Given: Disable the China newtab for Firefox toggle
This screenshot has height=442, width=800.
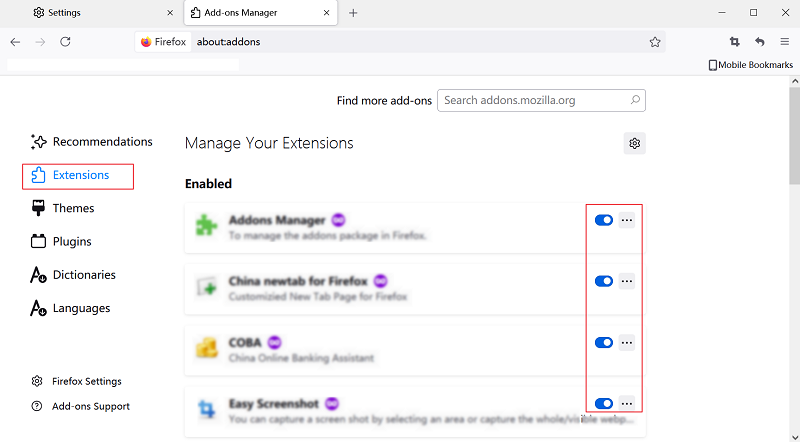Looking at the screenshot, I should coord(604,281).
